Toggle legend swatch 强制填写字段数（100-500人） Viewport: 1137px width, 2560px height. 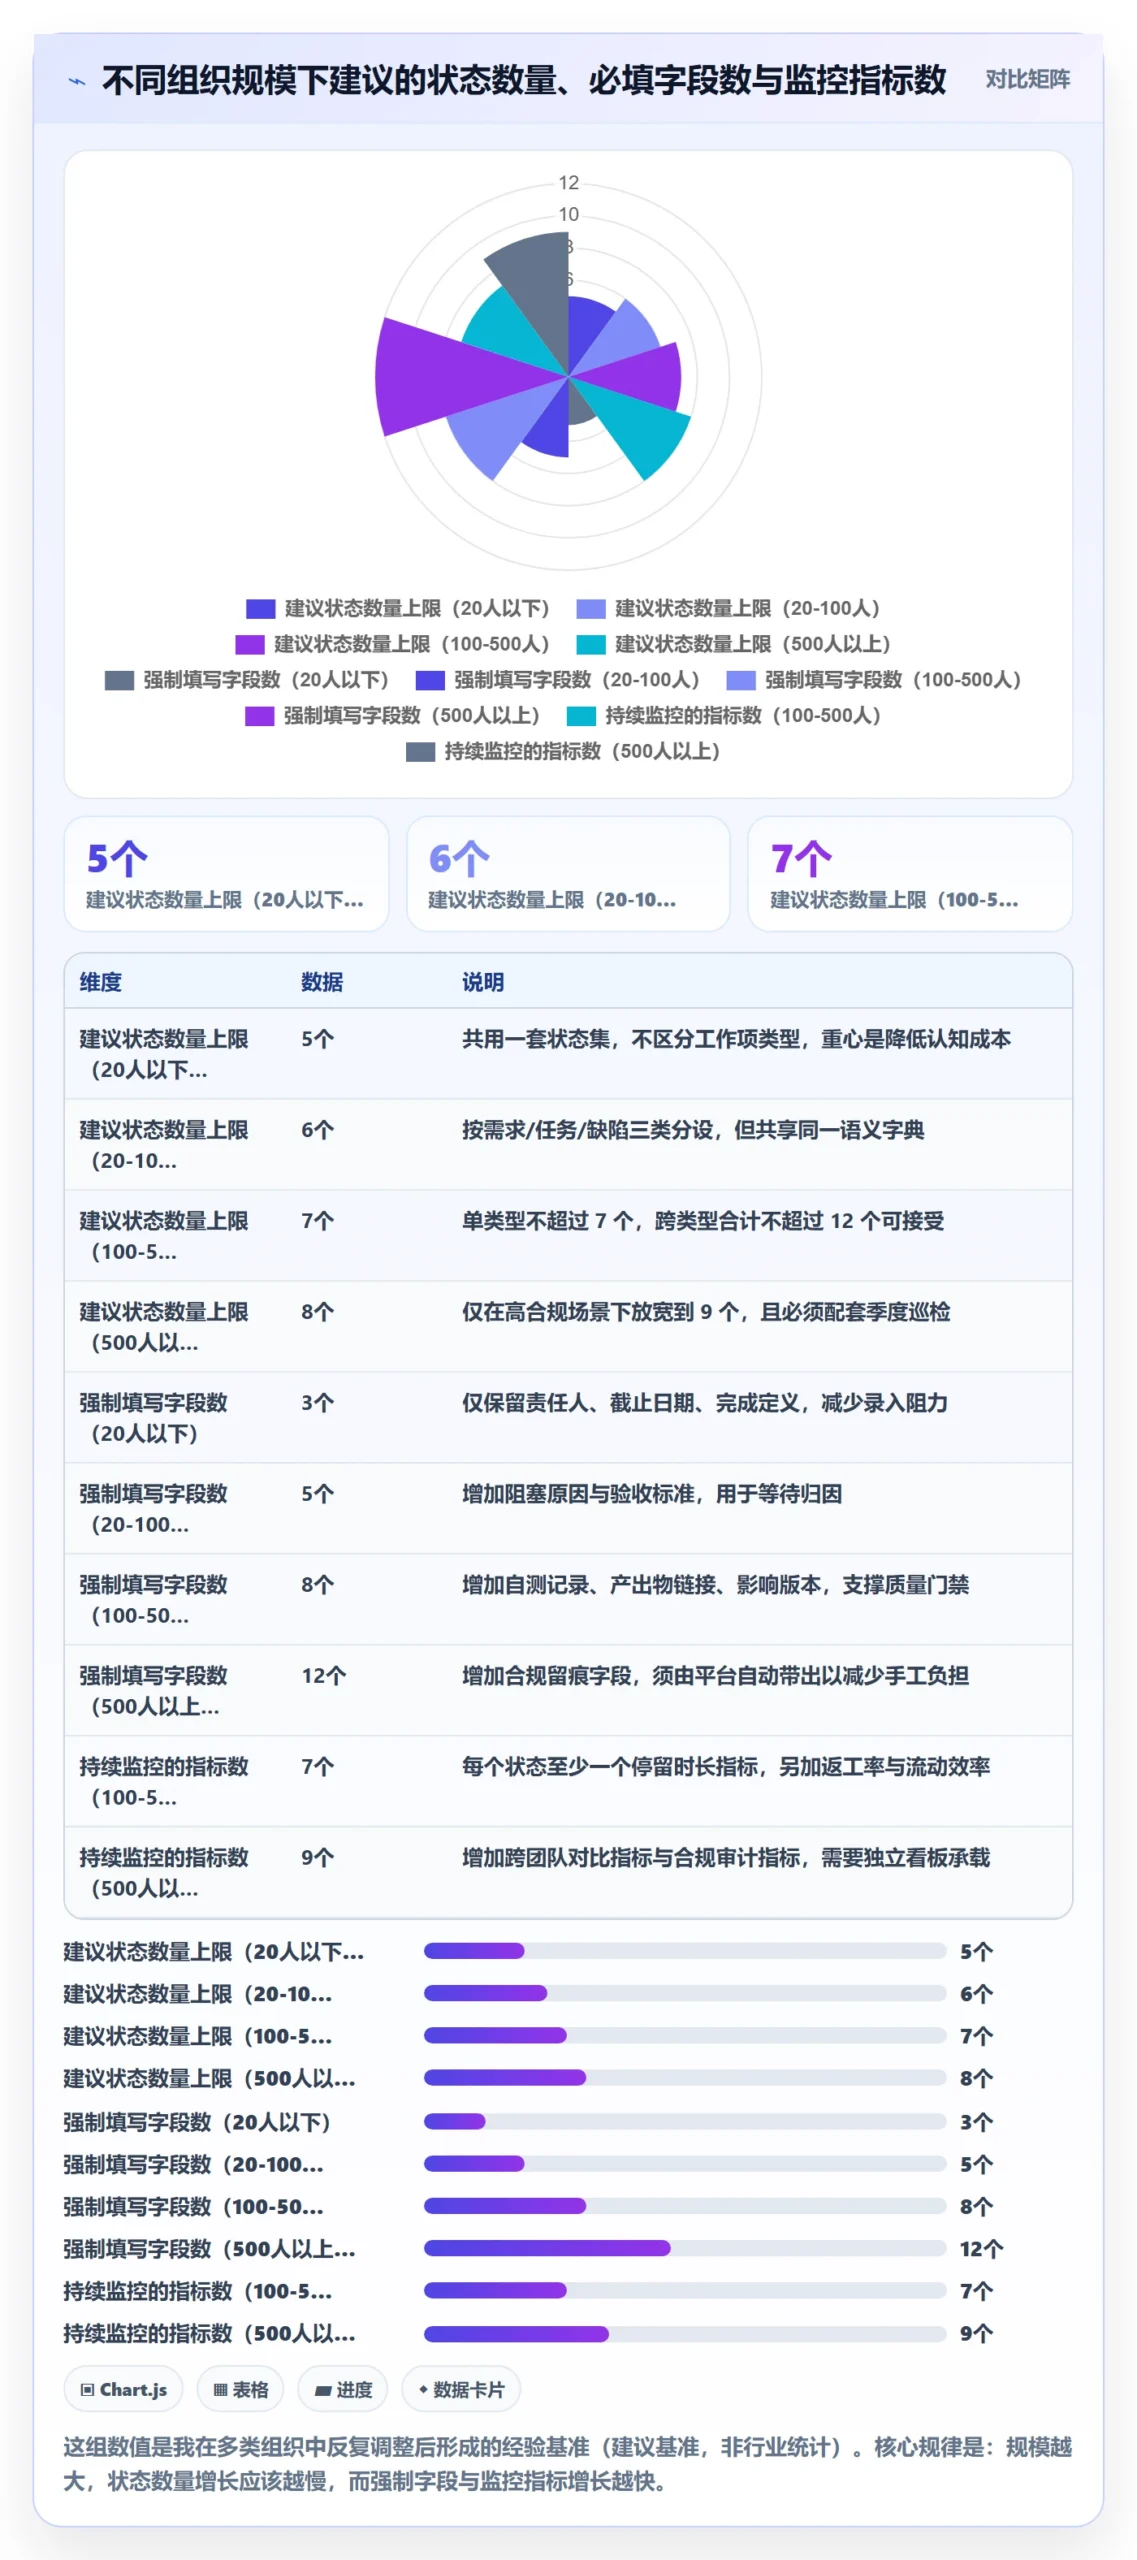click(740, 680)
